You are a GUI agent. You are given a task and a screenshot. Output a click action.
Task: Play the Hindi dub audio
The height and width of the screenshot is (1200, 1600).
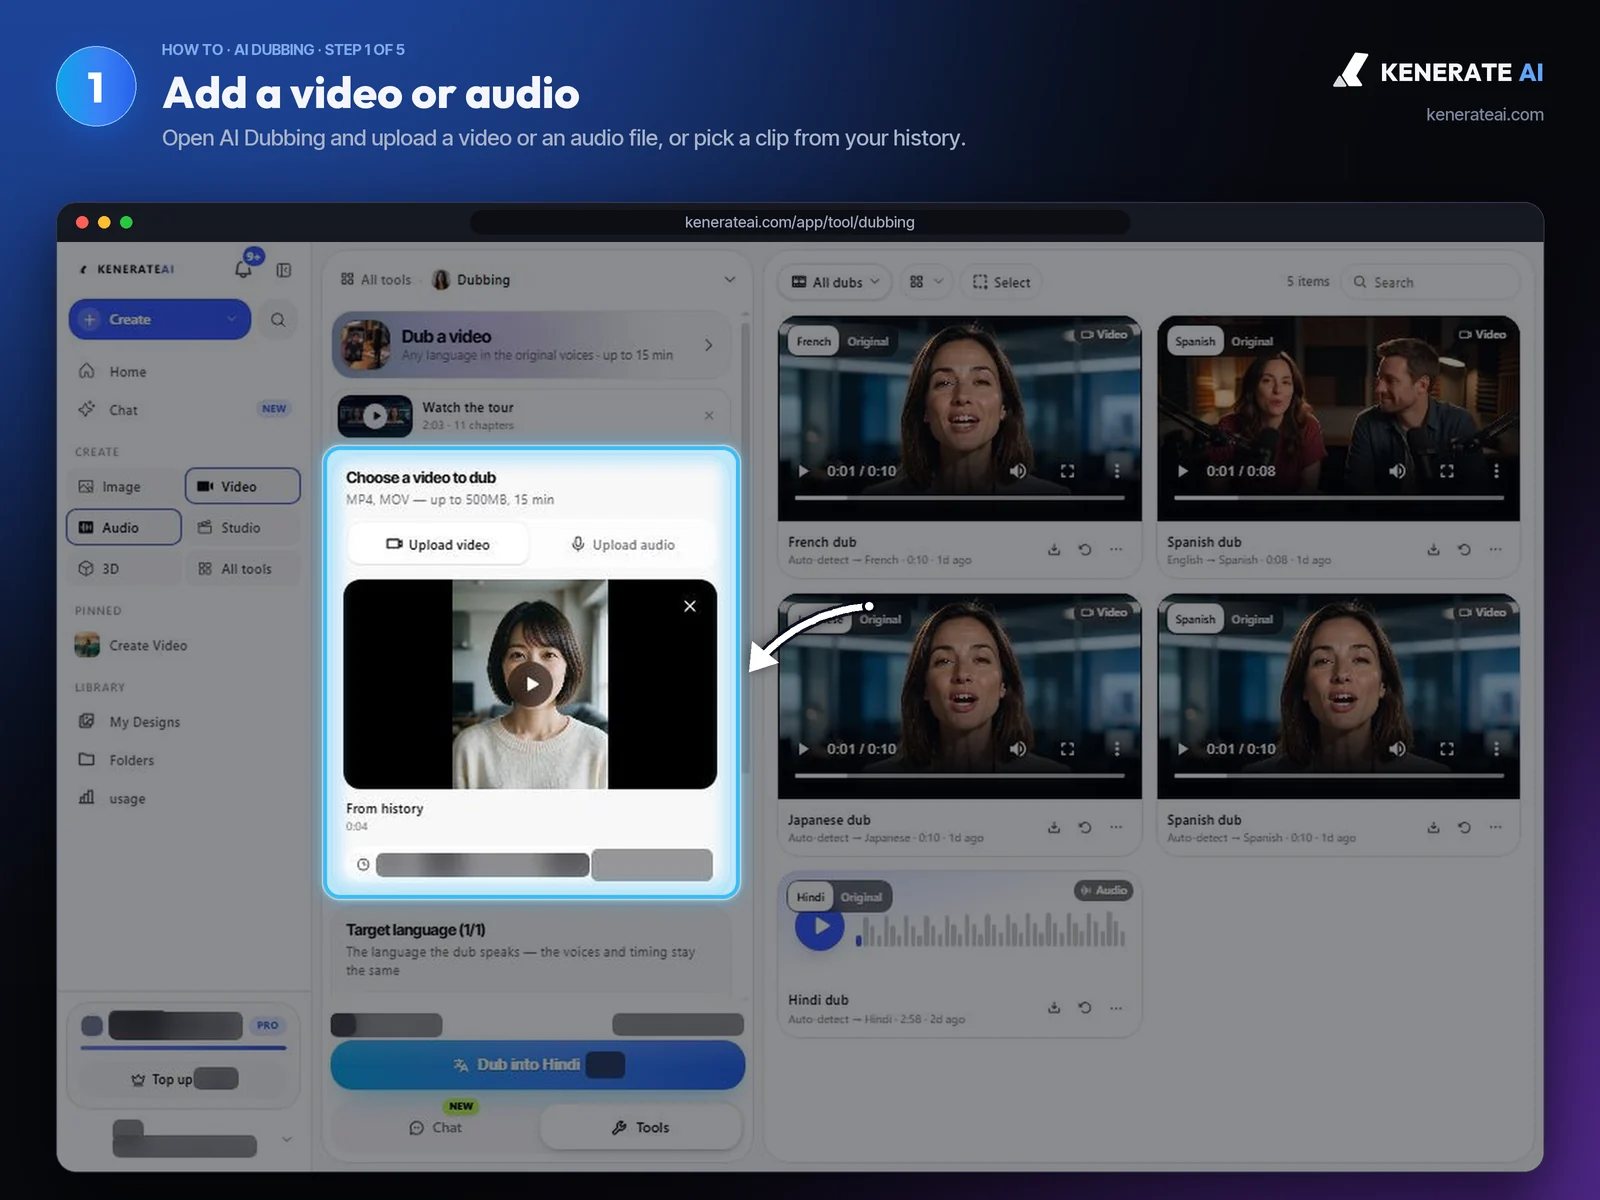pos(820,926)
